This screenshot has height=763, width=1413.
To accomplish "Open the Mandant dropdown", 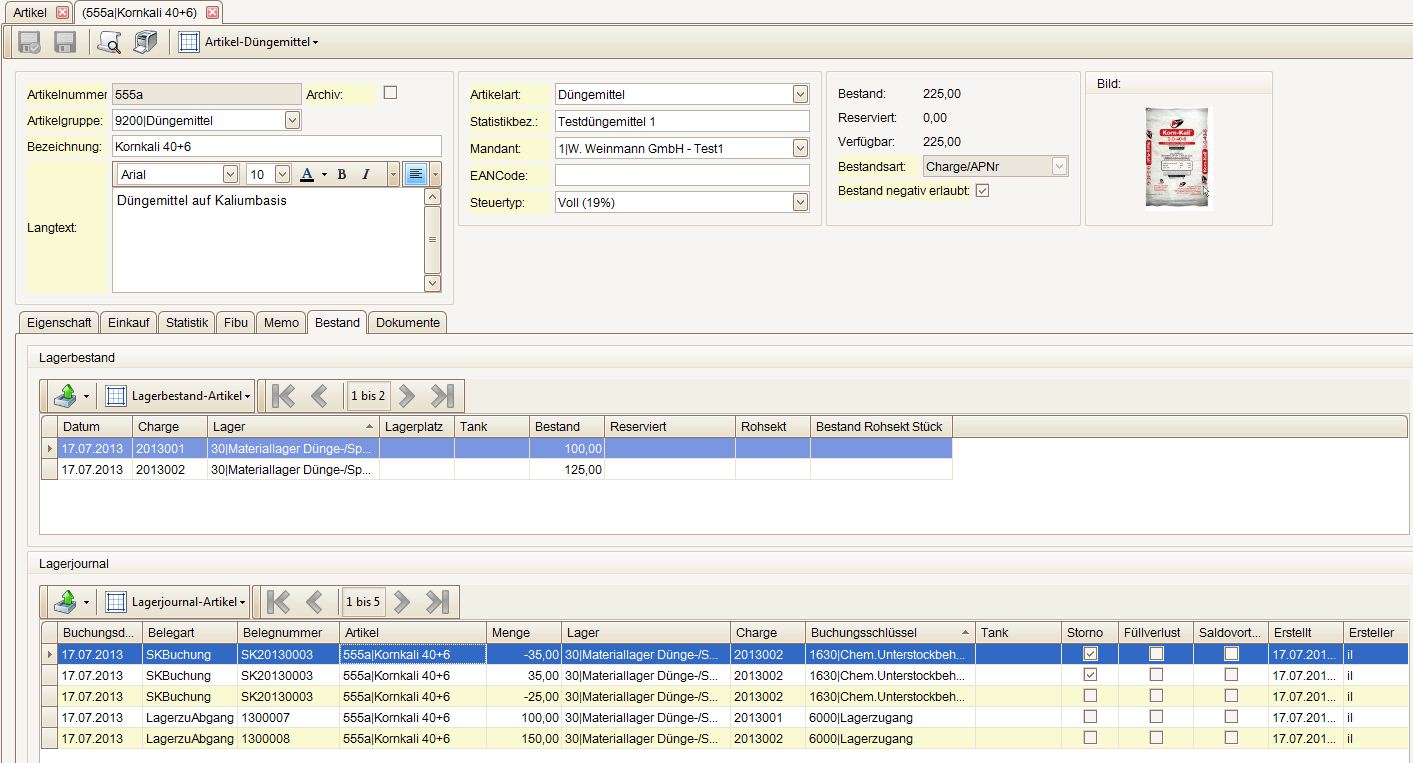I will point(800,148).
